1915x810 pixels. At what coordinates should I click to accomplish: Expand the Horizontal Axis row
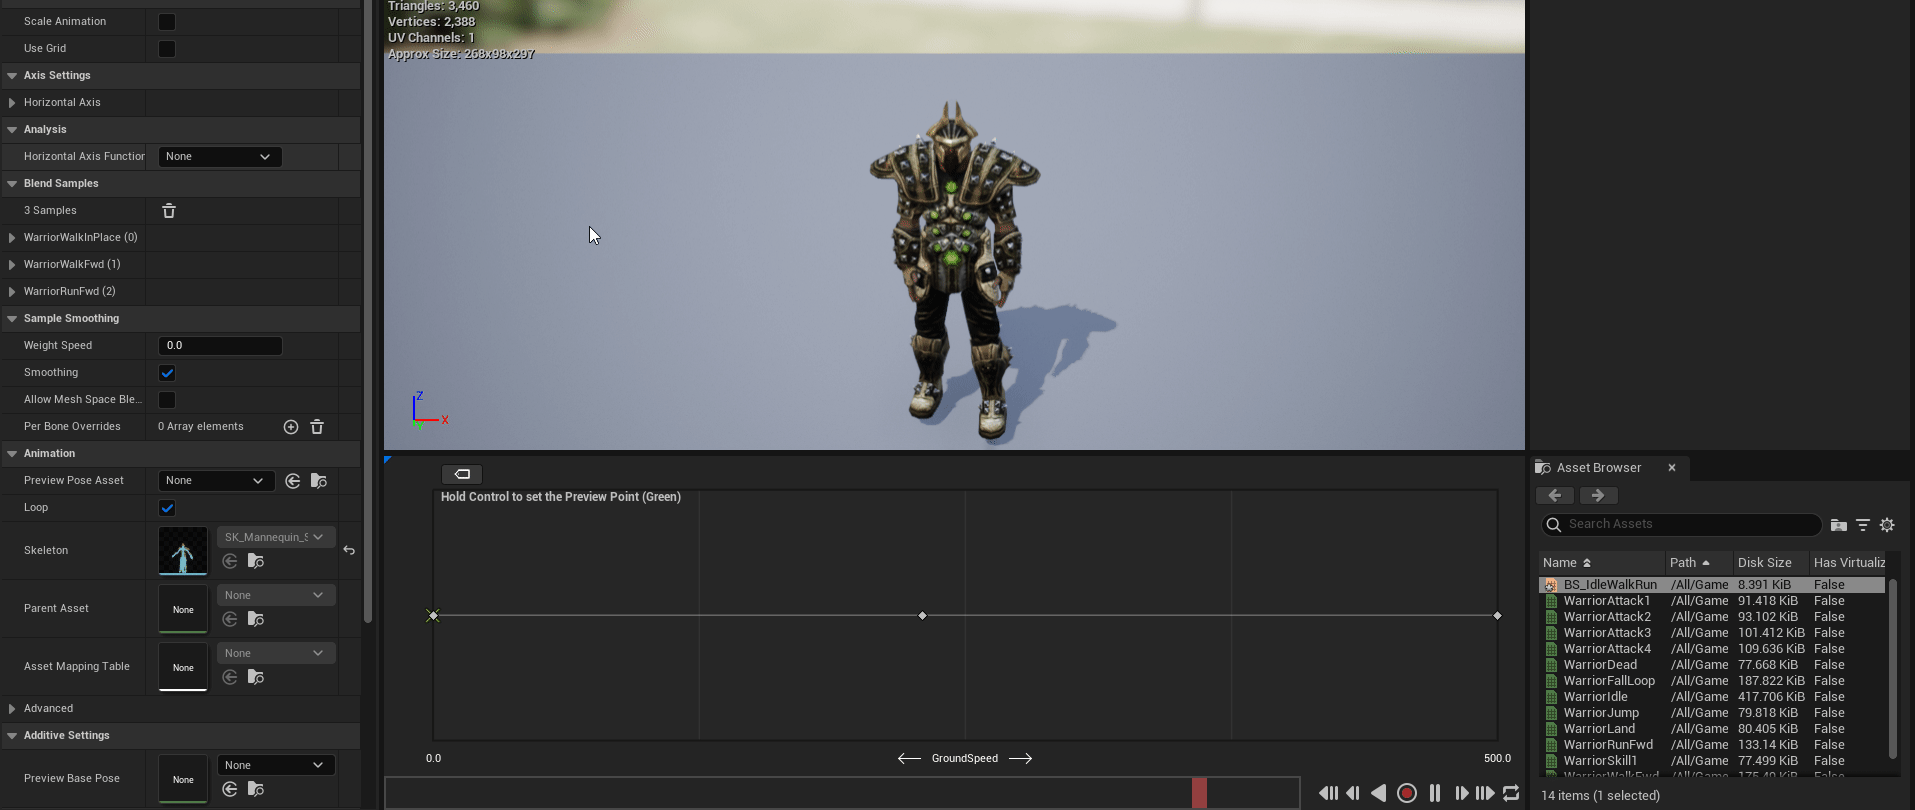[12, 103]
